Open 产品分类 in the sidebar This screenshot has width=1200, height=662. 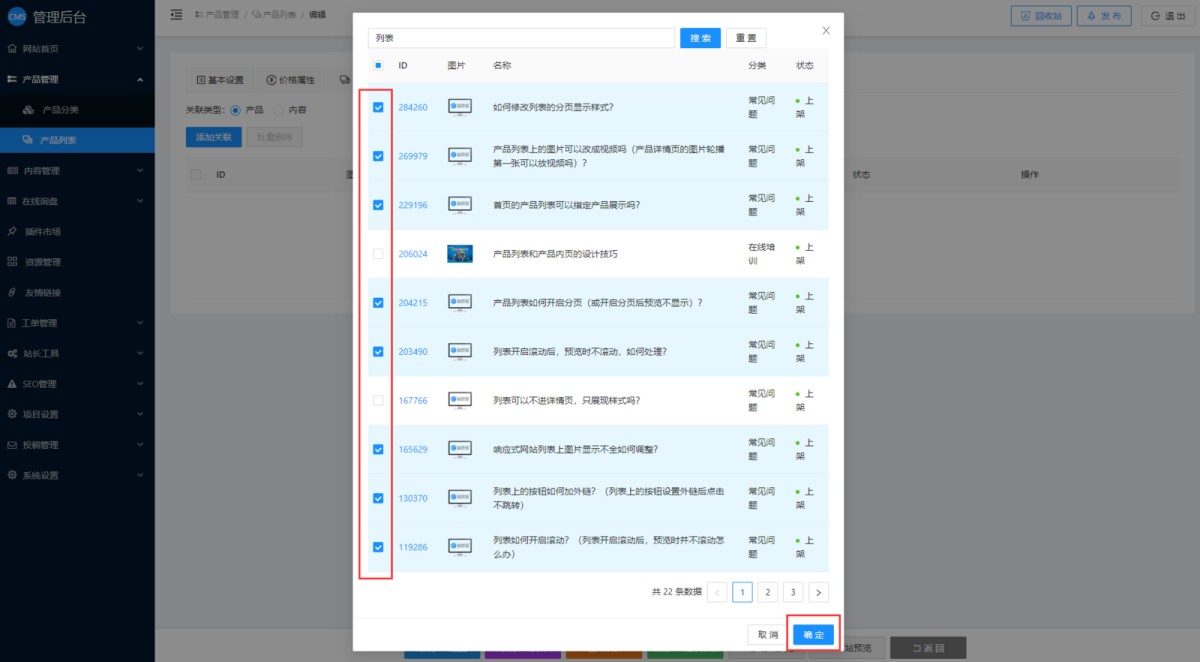[x=60, y=110]
